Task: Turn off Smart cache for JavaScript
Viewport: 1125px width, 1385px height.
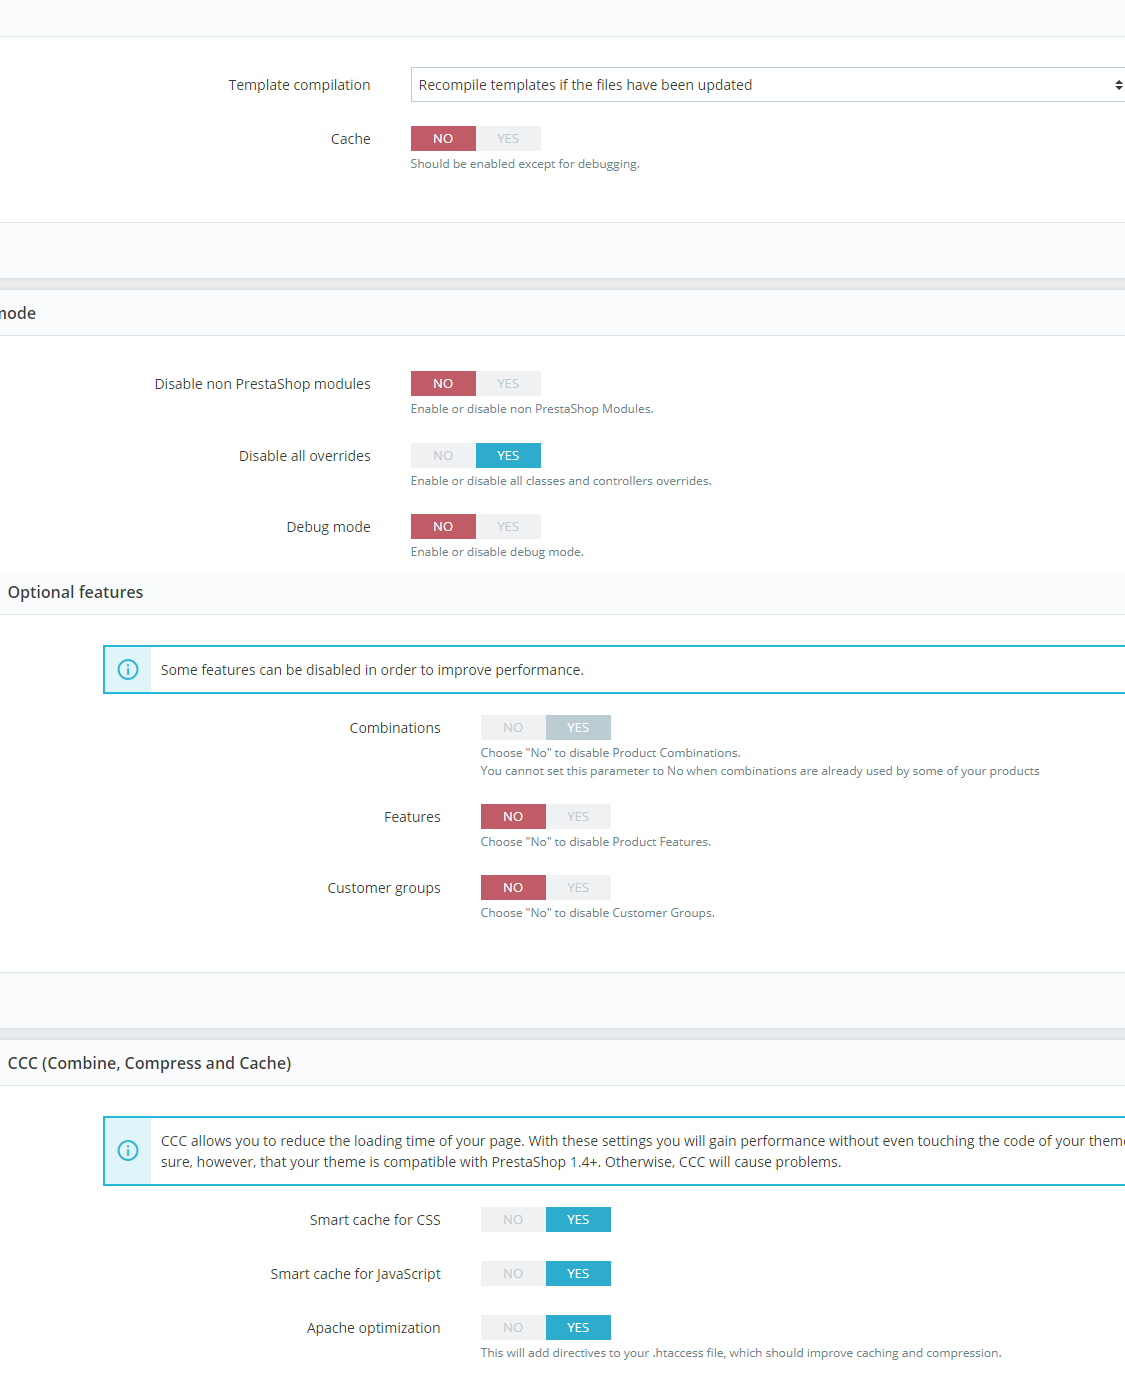Action: click(x=513, y=1274)
